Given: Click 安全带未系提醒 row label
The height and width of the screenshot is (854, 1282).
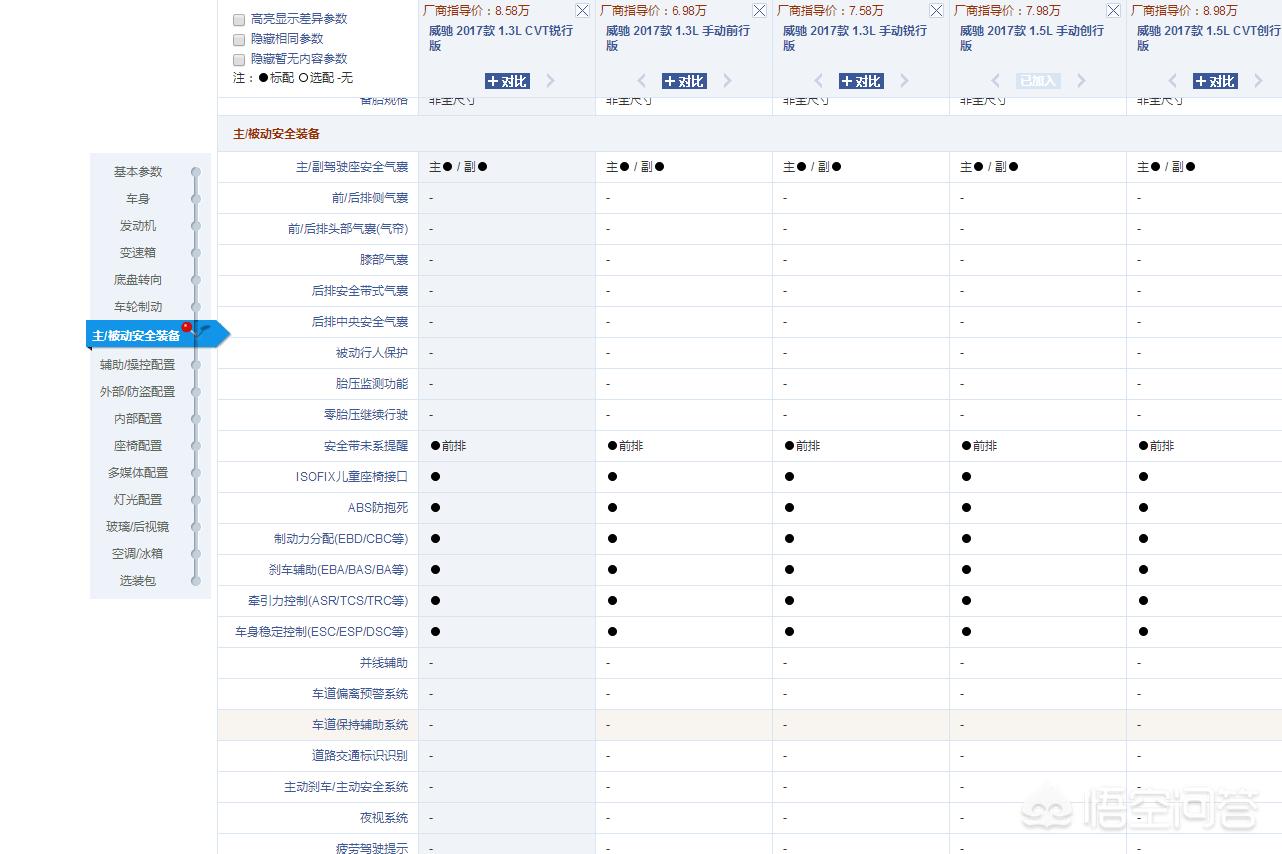Looking at the screenshot, I should click(x=366, y=446).
